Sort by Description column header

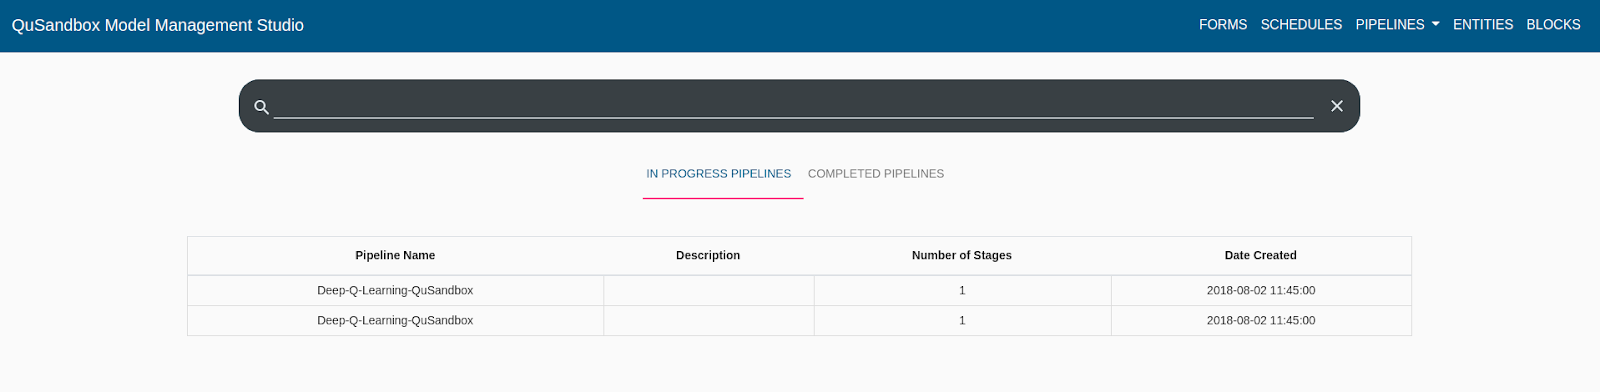[708, 255]
